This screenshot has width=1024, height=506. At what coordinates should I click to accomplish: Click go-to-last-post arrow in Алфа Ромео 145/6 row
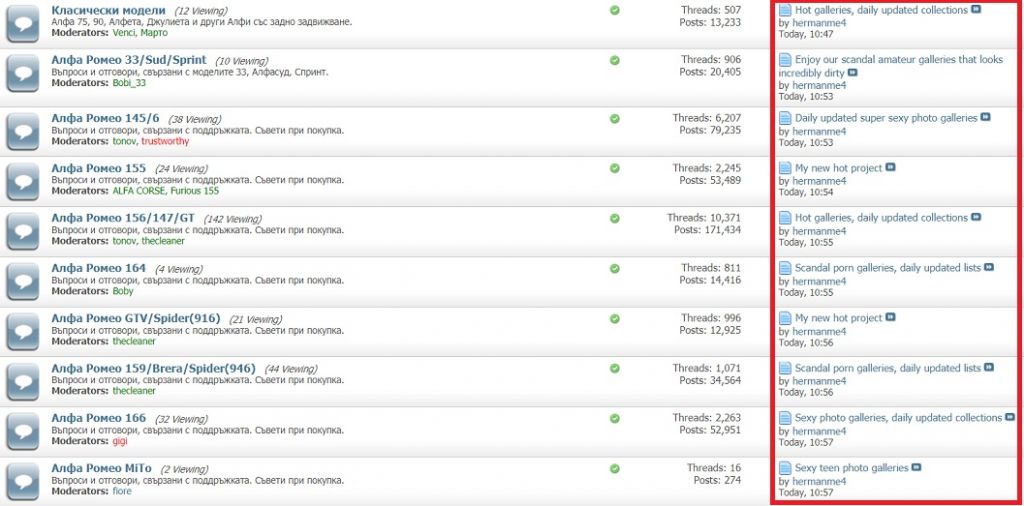[986, 117]
